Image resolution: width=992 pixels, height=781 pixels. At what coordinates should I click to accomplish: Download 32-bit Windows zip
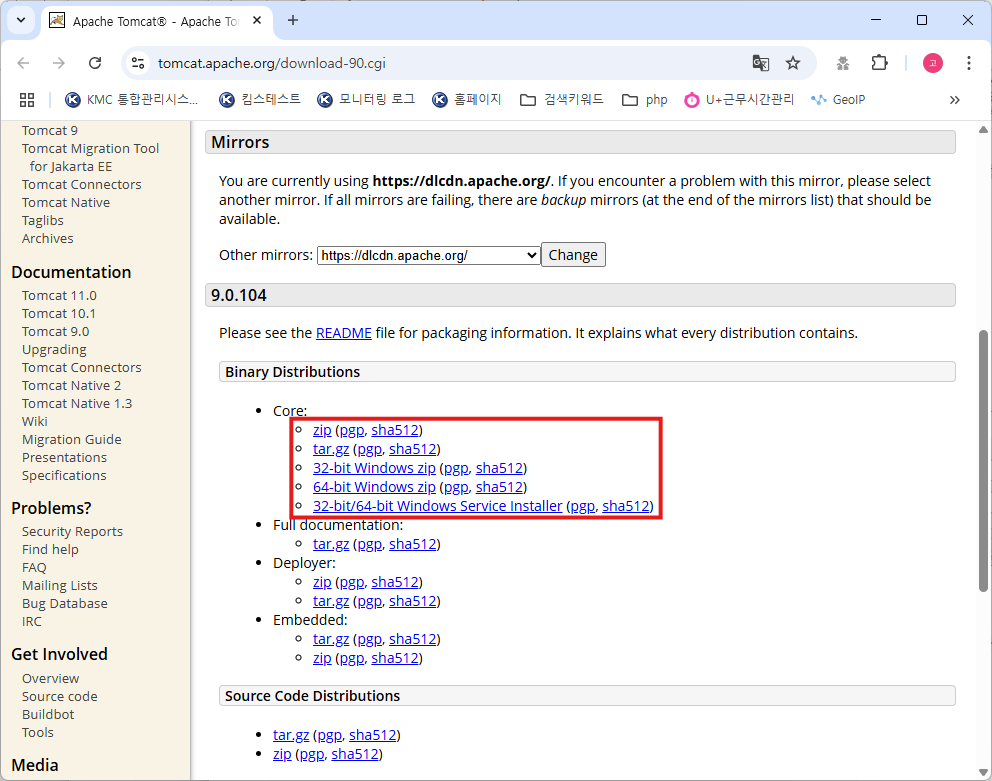coord(374,468)
